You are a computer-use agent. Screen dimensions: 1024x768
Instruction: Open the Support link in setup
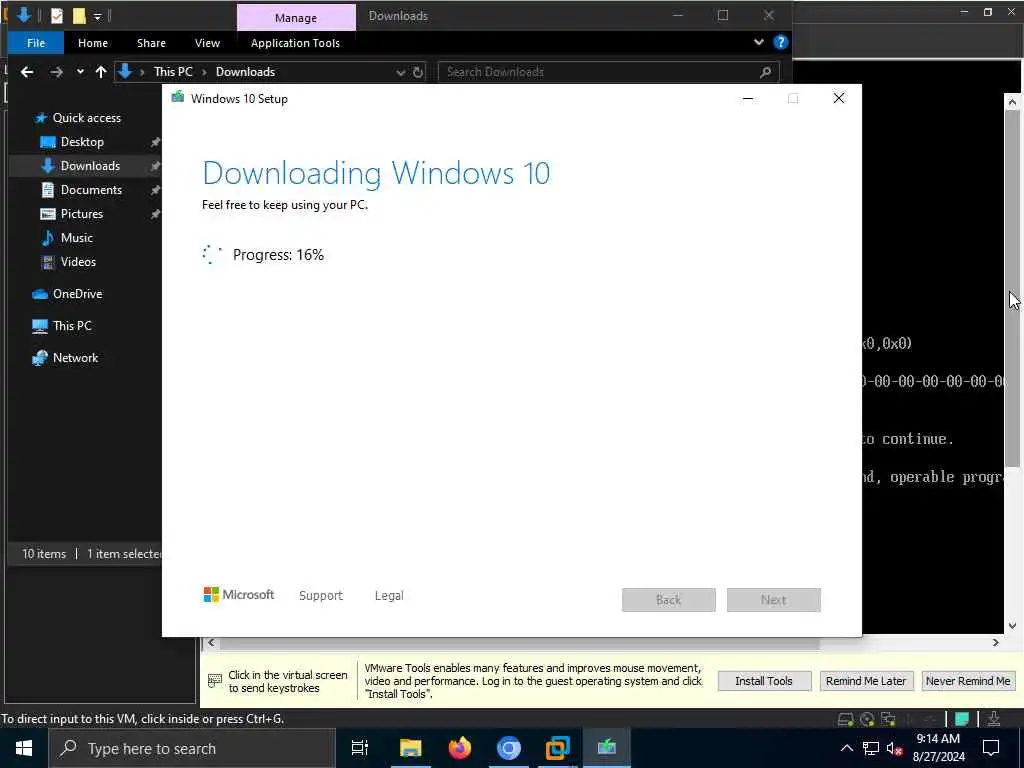tap(321, 596)
